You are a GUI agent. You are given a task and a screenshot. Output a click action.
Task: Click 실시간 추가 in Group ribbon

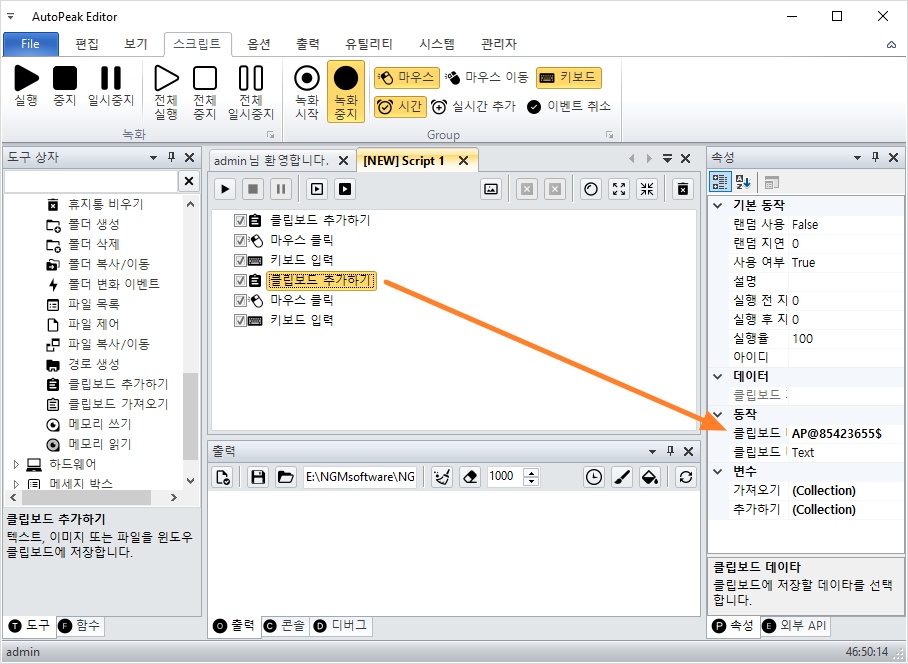point(473,107)
